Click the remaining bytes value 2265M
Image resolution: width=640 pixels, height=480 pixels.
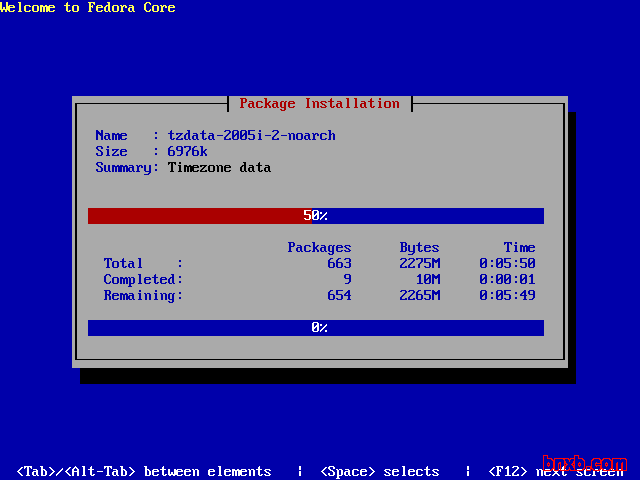(419, 296)
